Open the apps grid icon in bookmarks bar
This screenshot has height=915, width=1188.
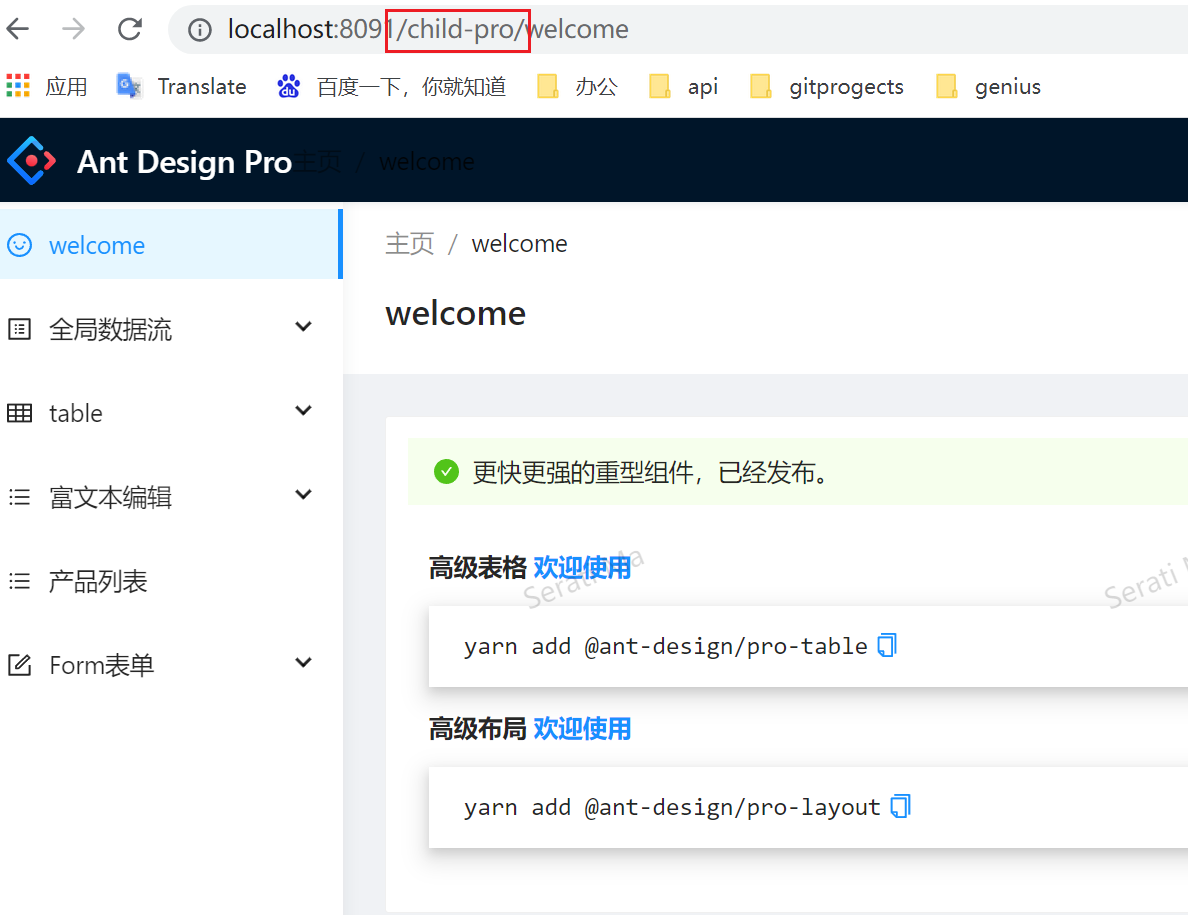click(x=18, y=86)
